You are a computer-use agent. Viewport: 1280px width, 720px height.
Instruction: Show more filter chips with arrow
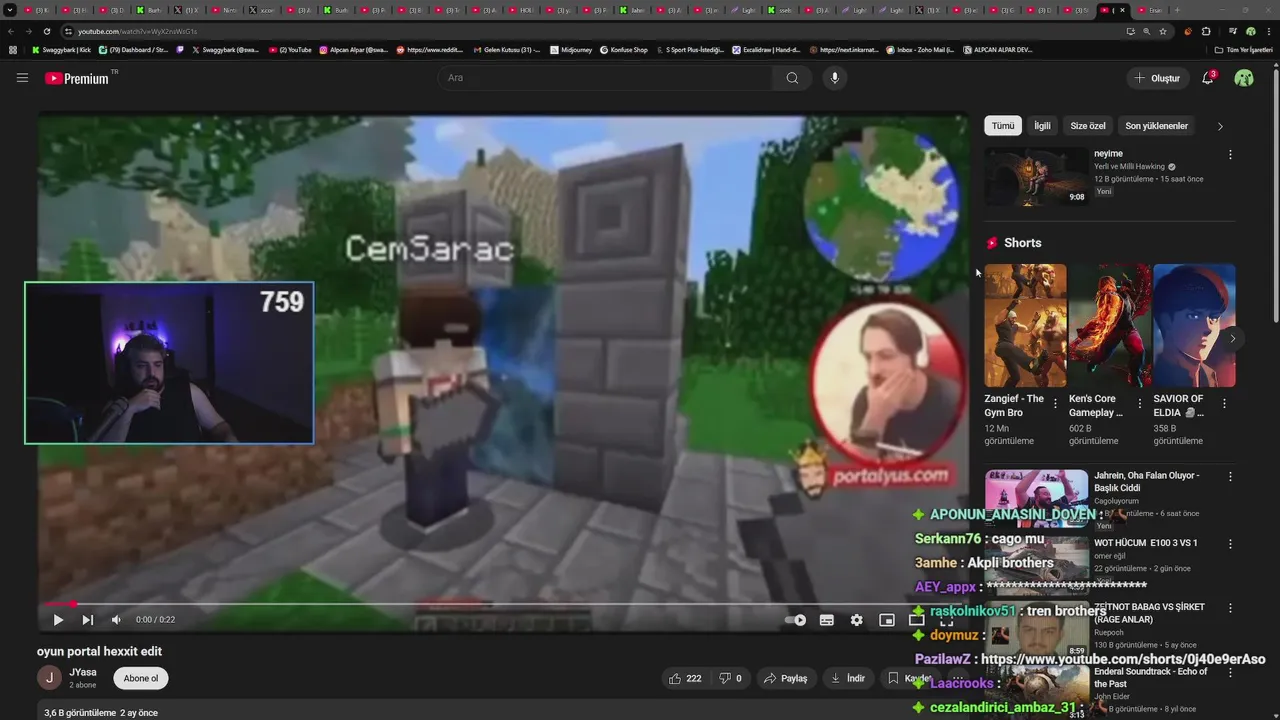(1220, 126)
